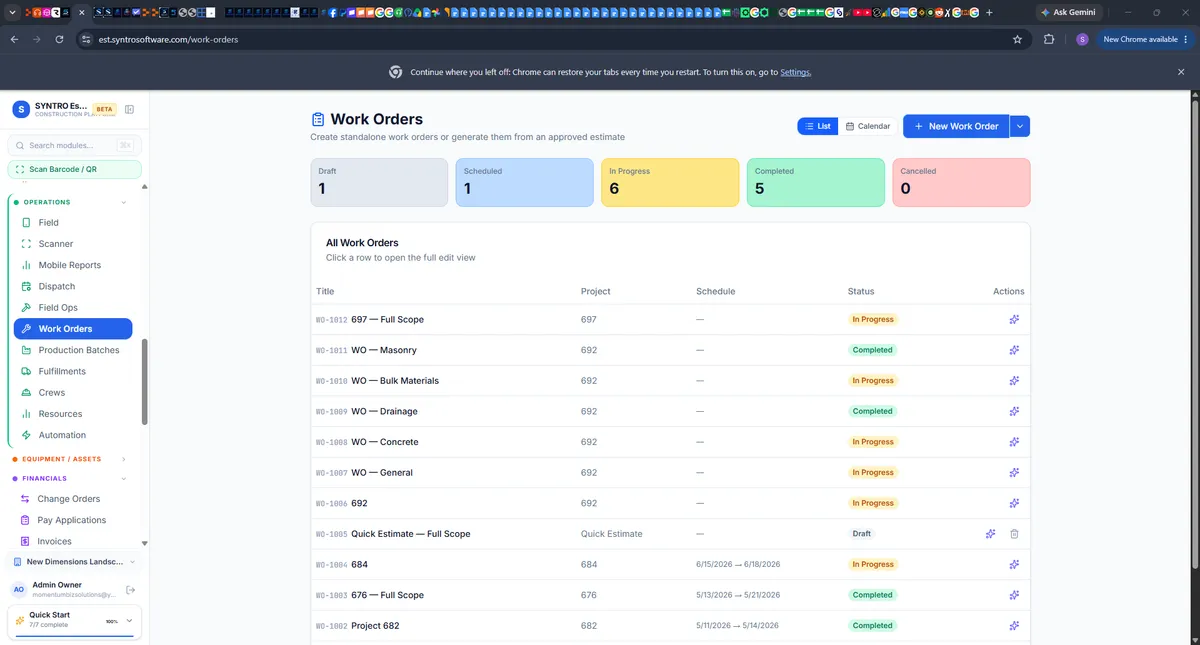The width and height of the screenshot is (1200, 645).
Task: Click AI sparkle action for Quick Estimate row
Action: (990, 534)
